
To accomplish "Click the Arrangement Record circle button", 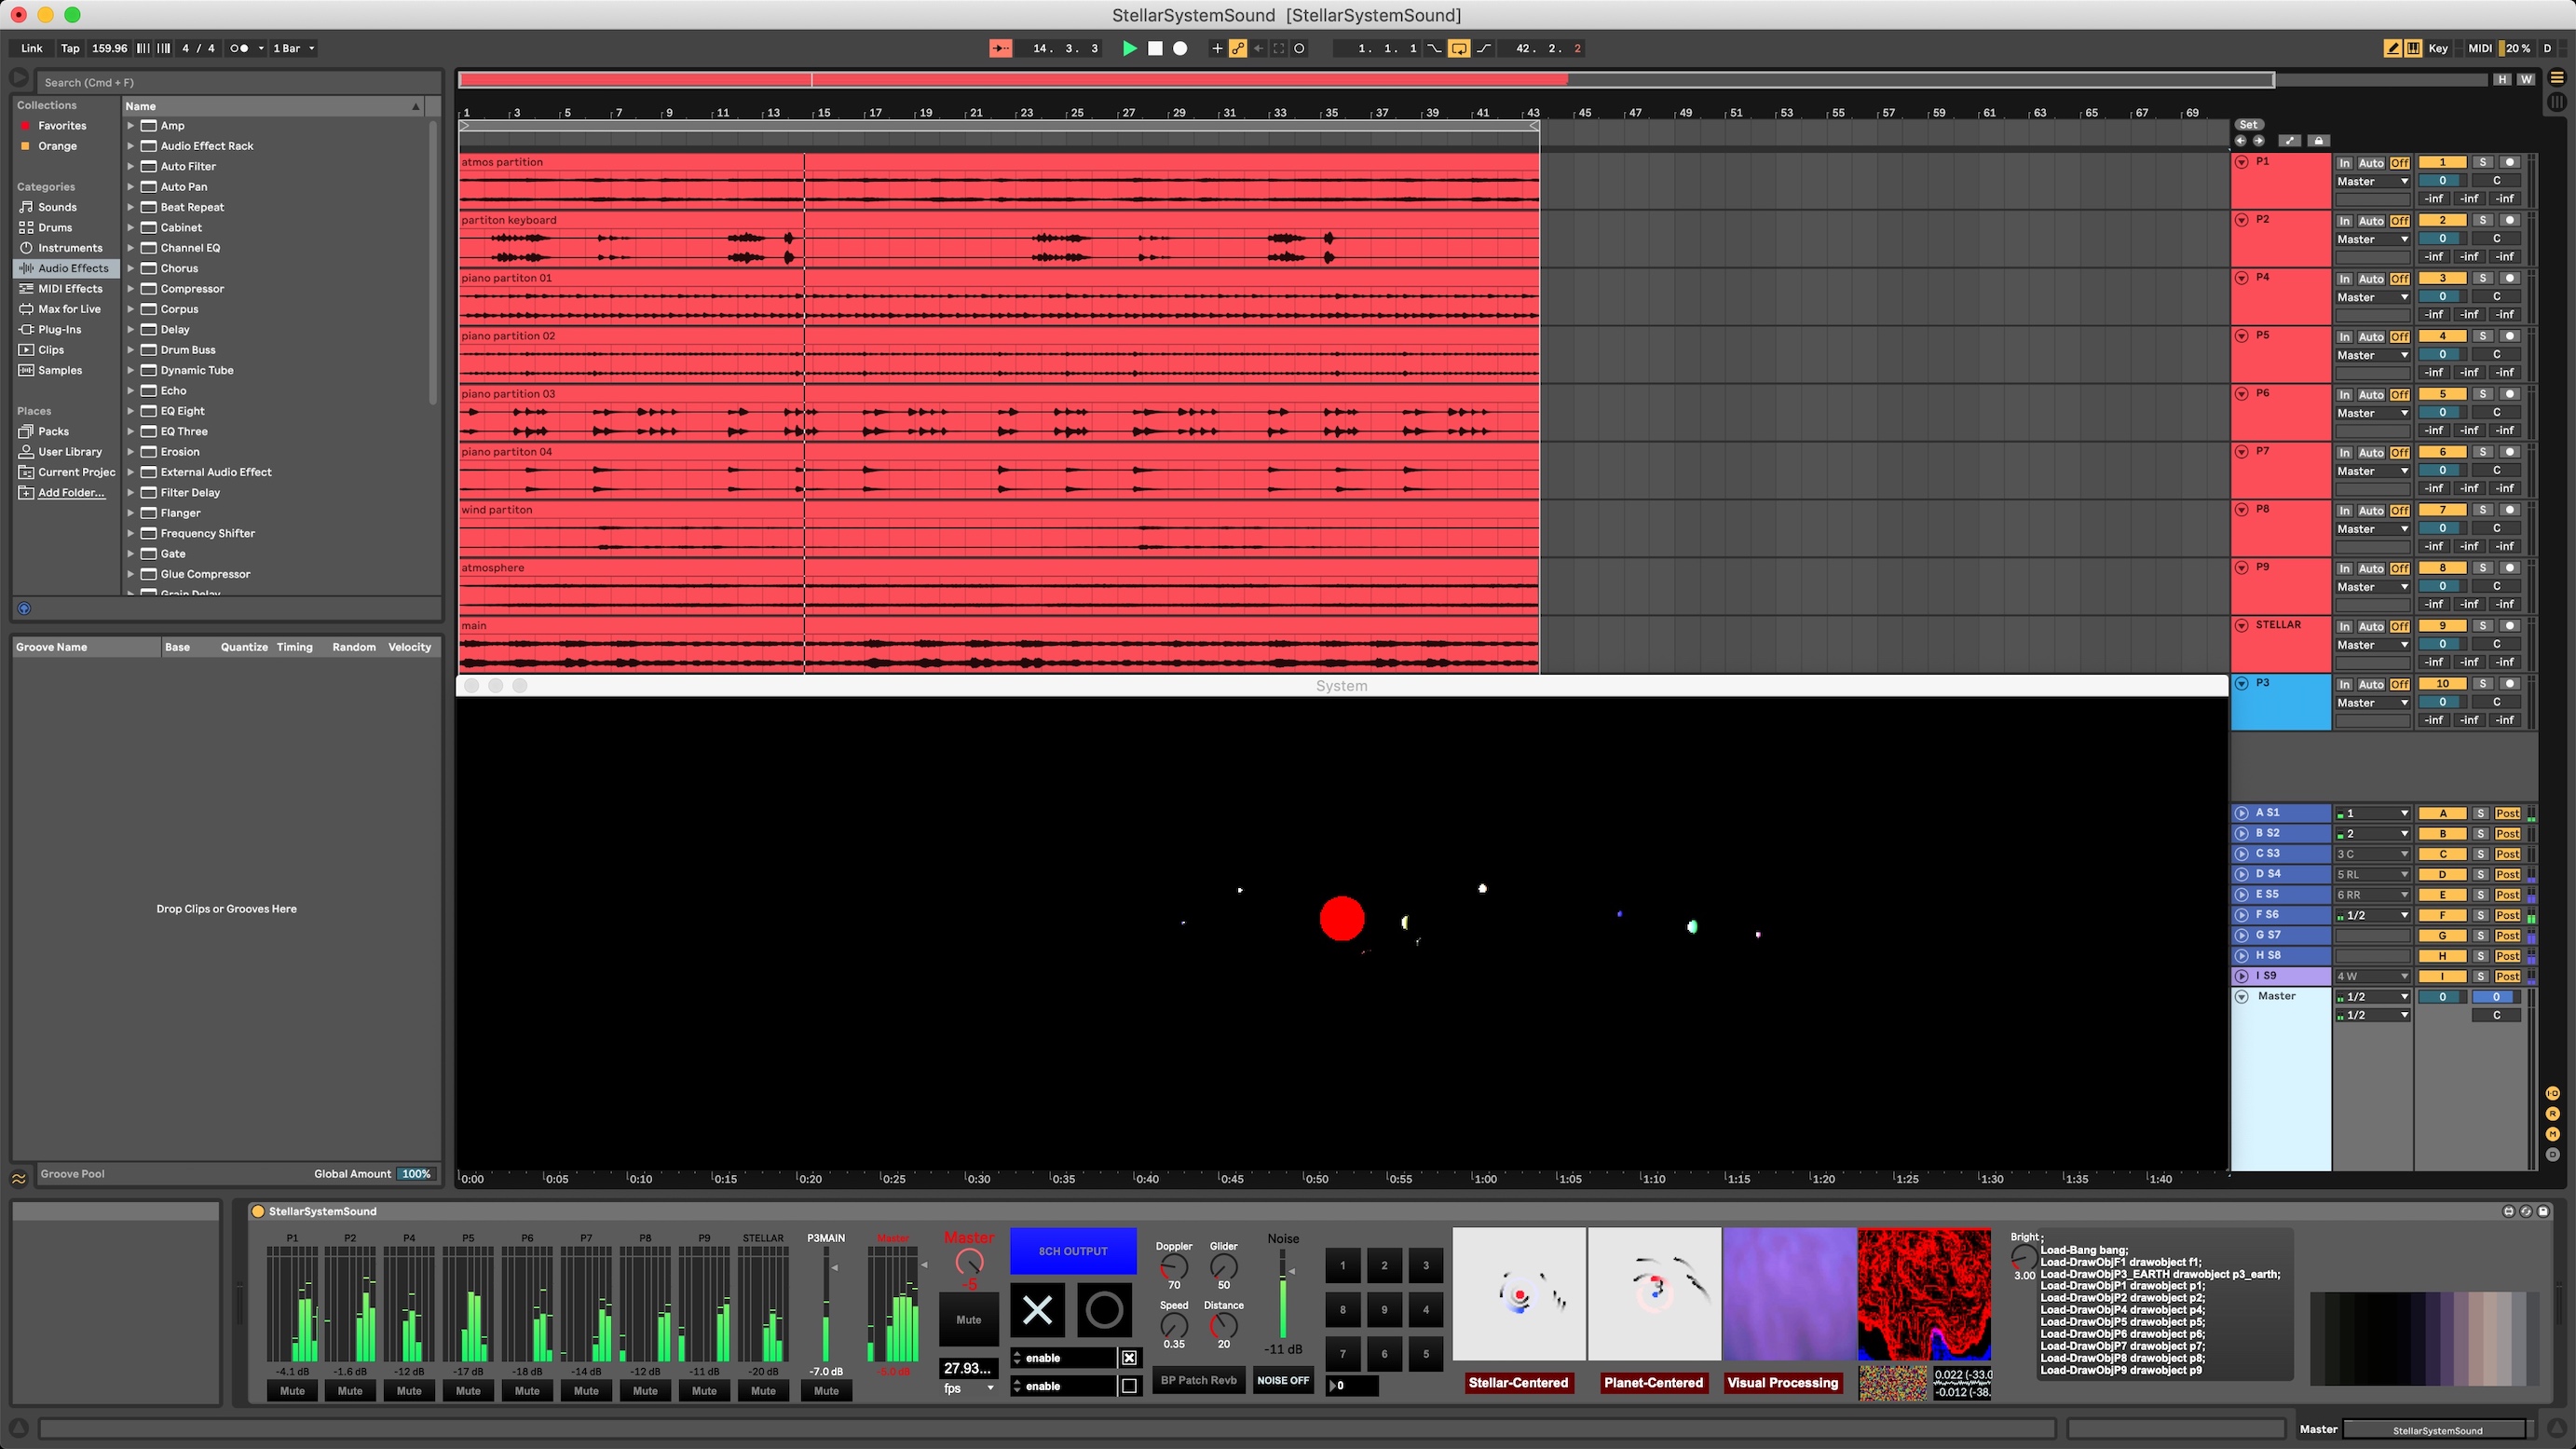I will (x=1180, y=48).
